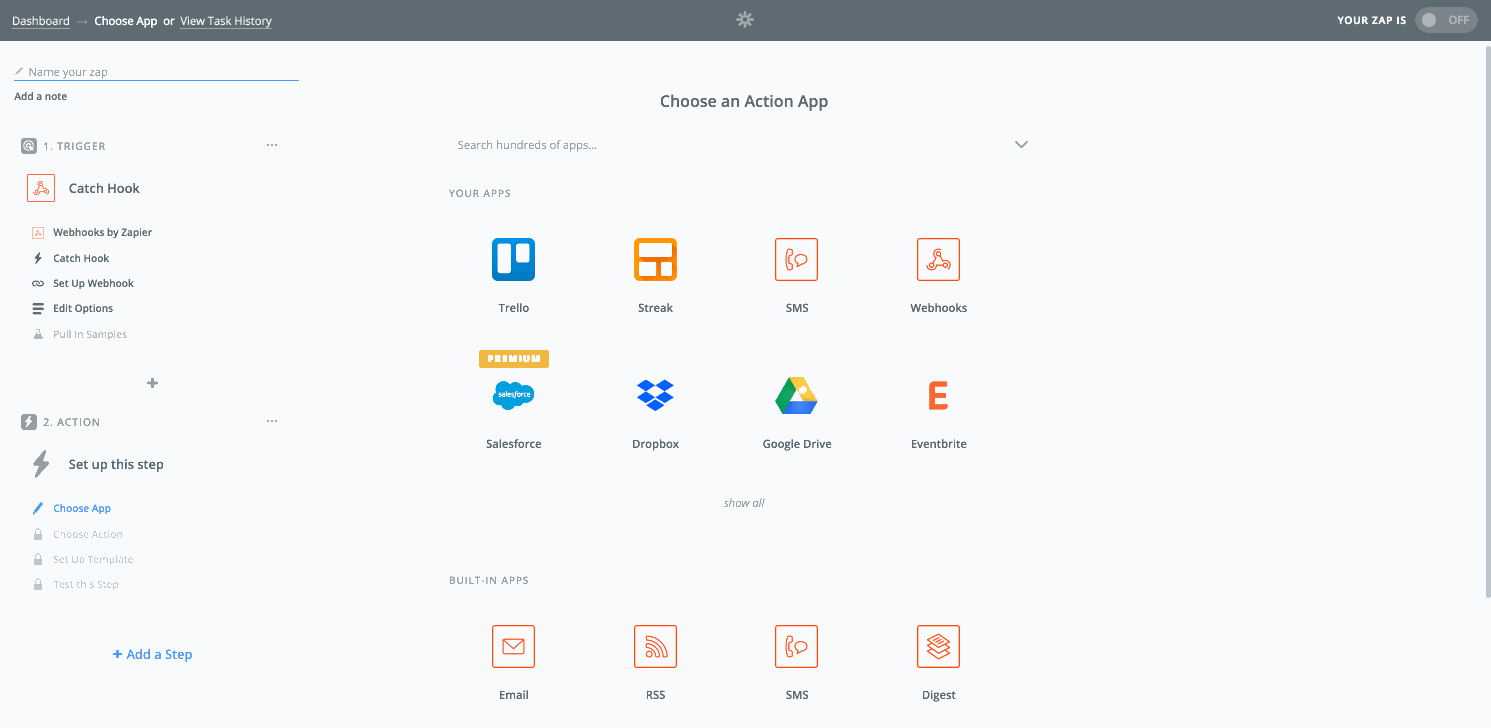
Task: Select the locked Test this Step substep
Action: point(86,584)
